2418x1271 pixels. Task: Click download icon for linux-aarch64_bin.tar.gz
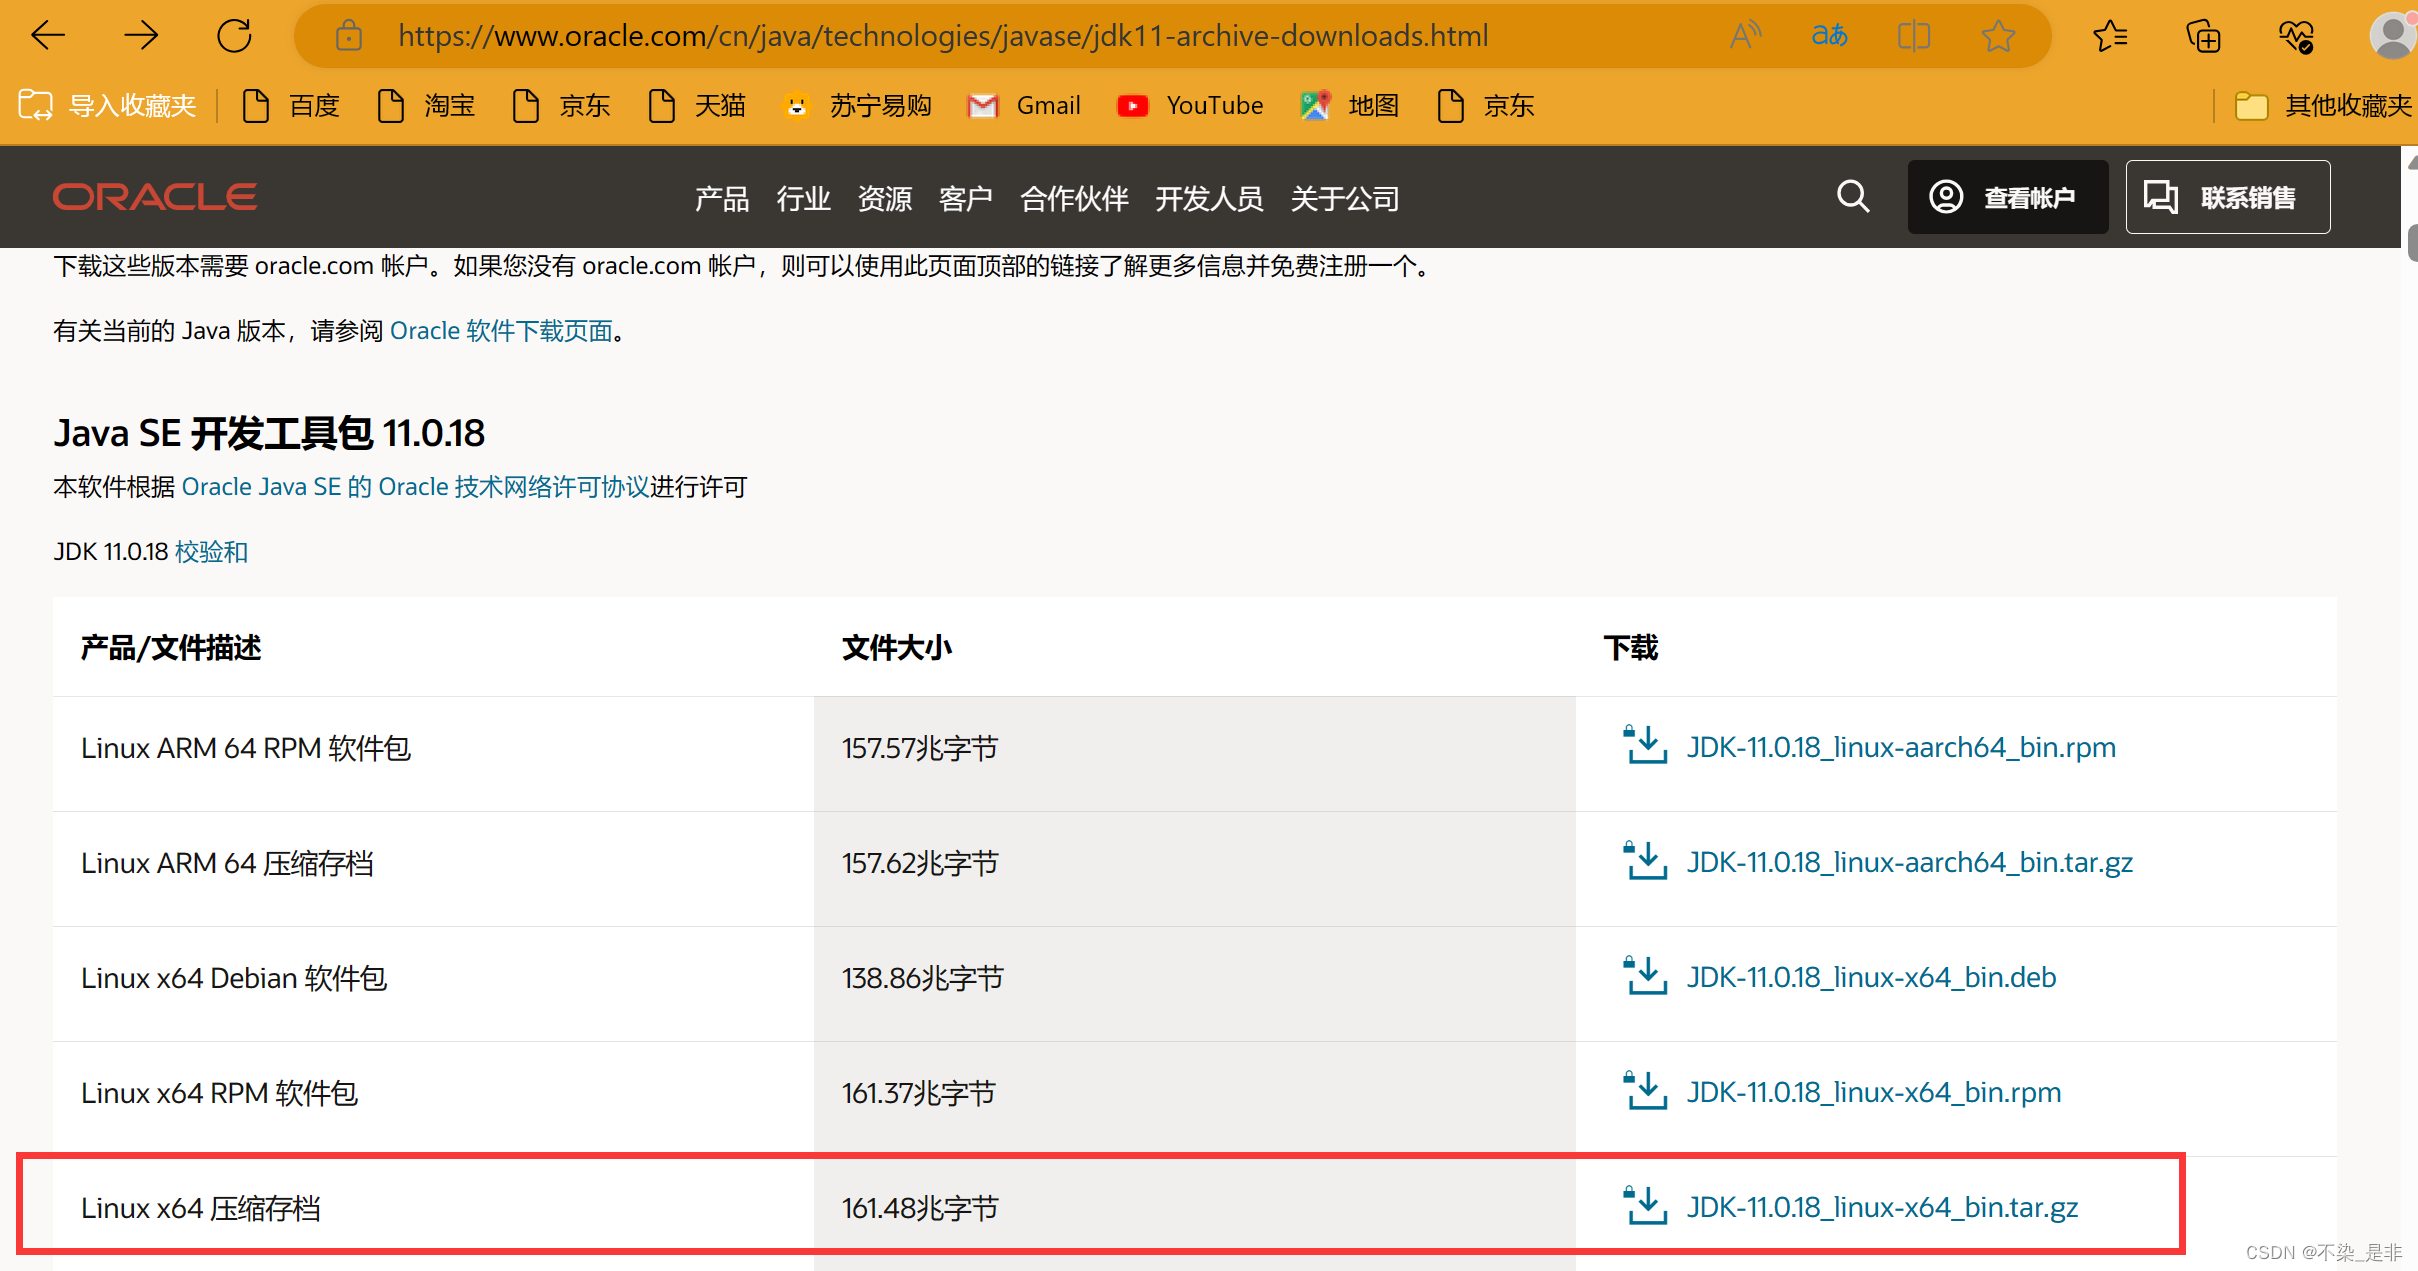1644,861
